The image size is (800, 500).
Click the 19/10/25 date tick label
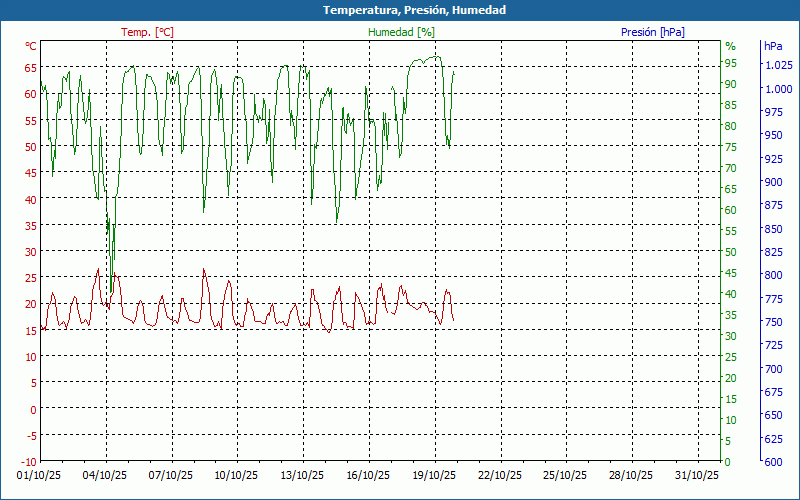[434, 476]
